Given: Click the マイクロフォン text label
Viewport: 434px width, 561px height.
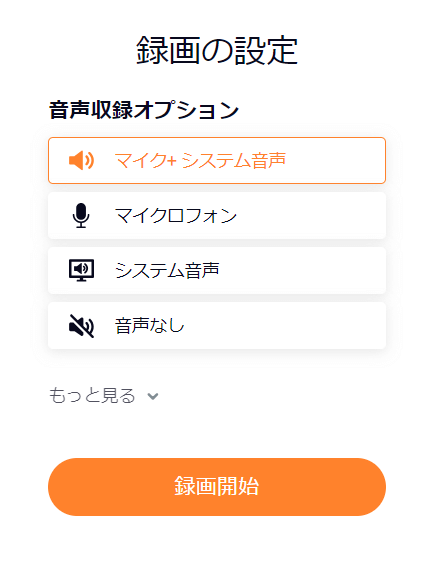Looking at the screenshot, I should click(x=176, y=215).
